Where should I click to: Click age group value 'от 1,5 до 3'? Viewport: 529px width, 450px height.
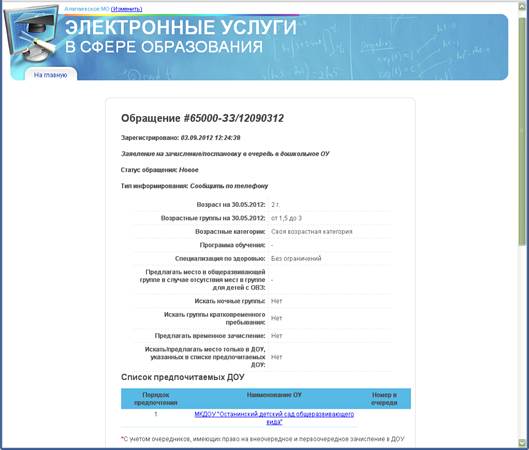coord(286,218)
